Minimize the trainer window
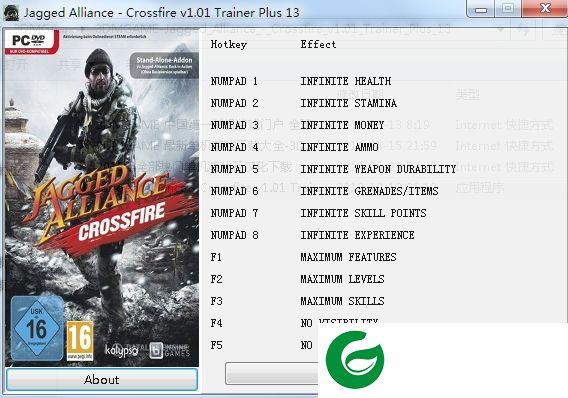The height and width of the screenshot is (398, 568). (481, 9)
